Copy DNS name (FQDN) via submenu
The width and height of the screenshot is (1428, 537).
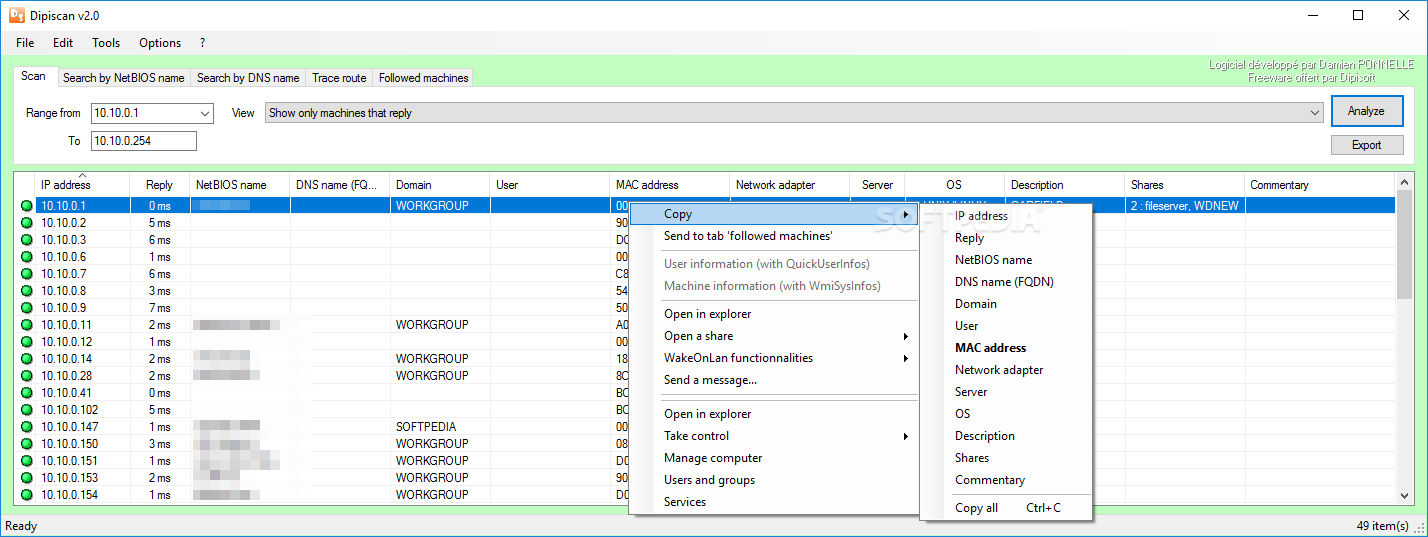(x=1005, y=282)
